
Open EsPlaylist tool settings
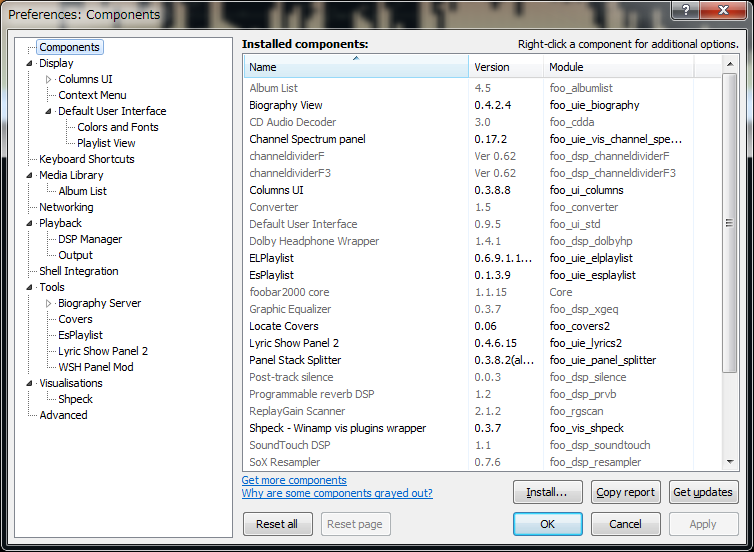point(80,335)
